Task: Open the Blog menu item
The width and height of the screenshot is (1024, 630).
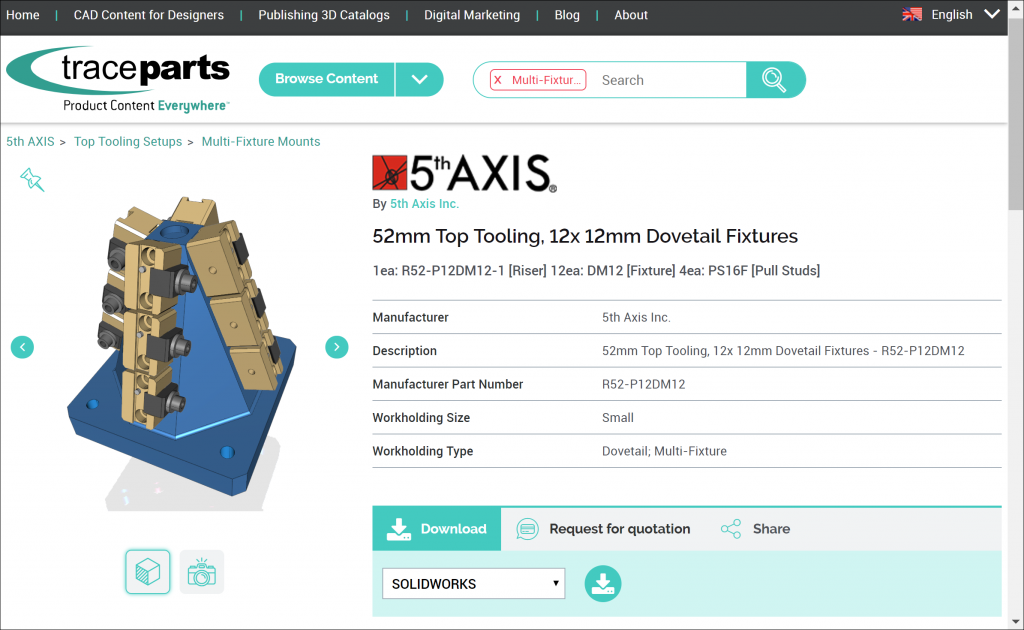Action: point(567,14)
